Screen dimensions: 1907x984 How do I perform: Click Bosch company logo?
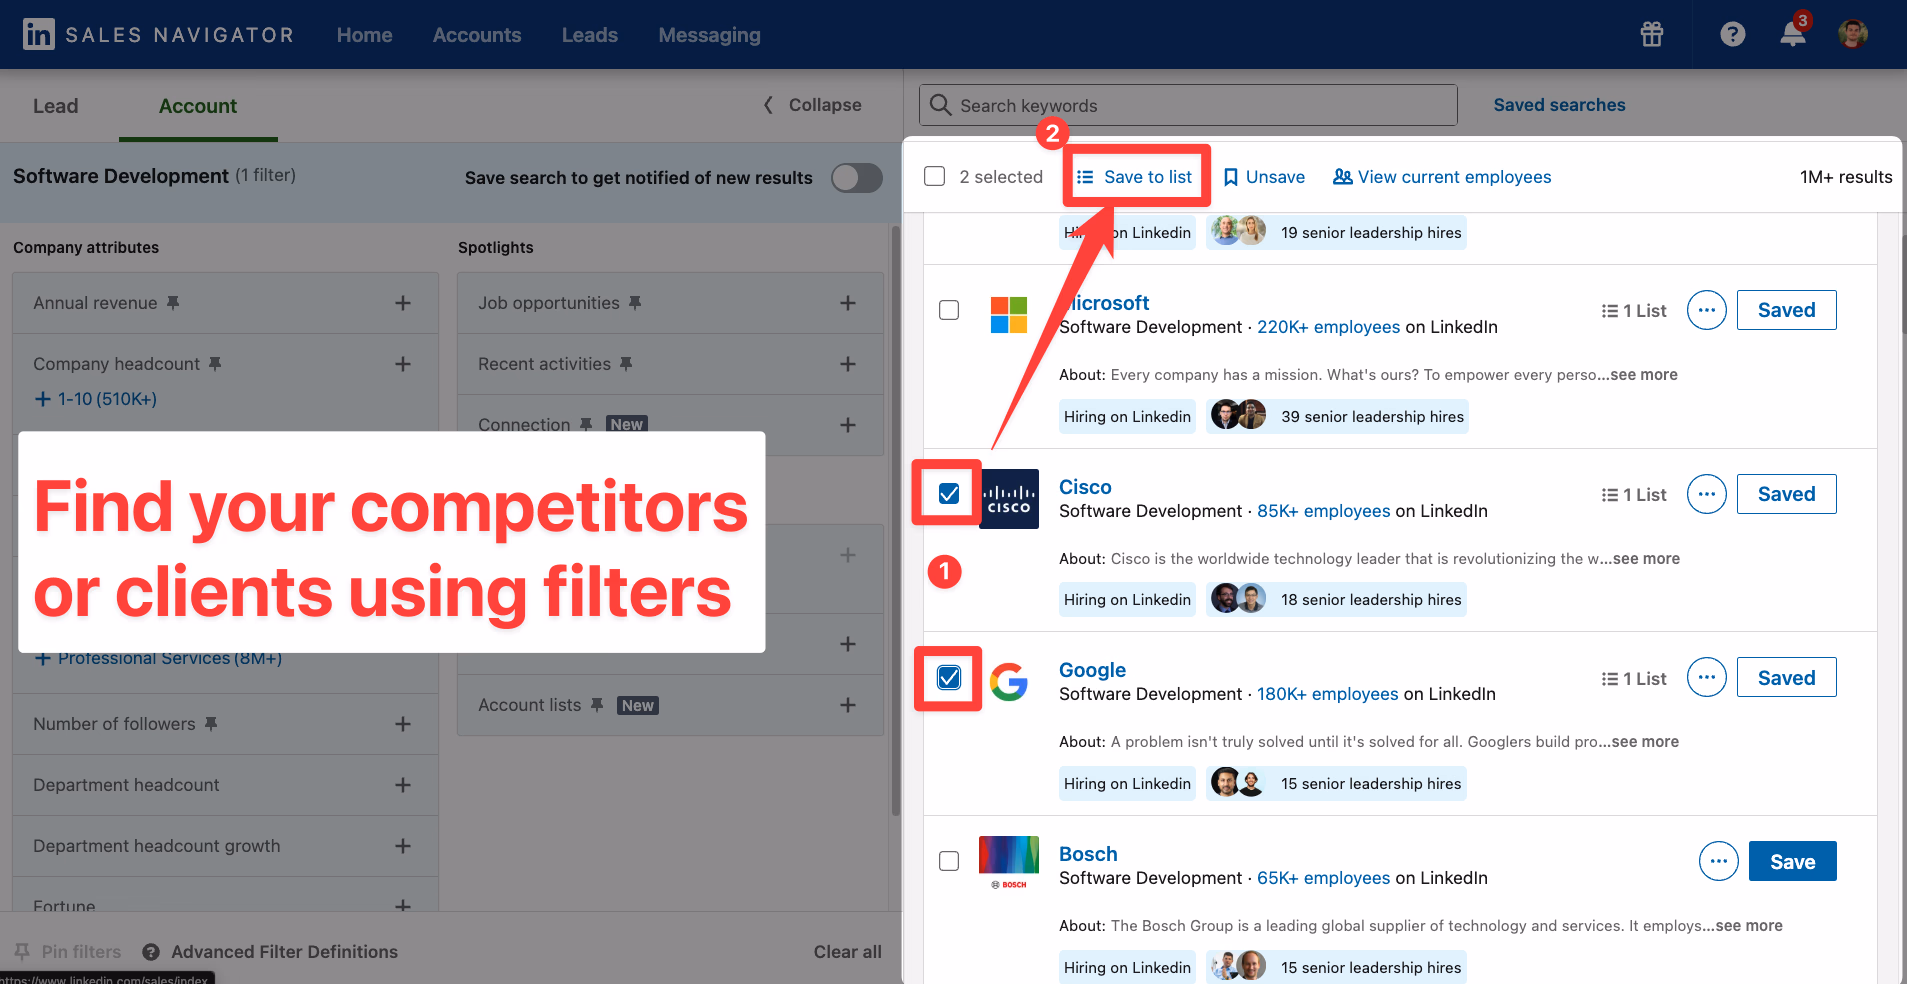pyautogui.click(x=1009, y=862)
